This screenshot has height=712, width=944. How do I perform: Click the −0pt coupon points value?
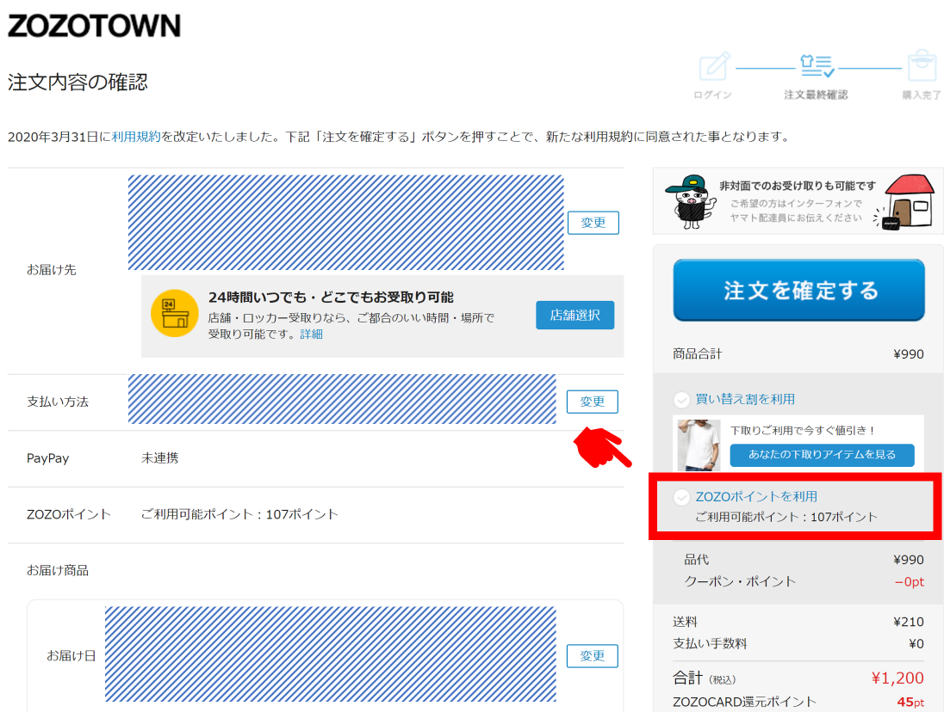click(x=909, y=582)
